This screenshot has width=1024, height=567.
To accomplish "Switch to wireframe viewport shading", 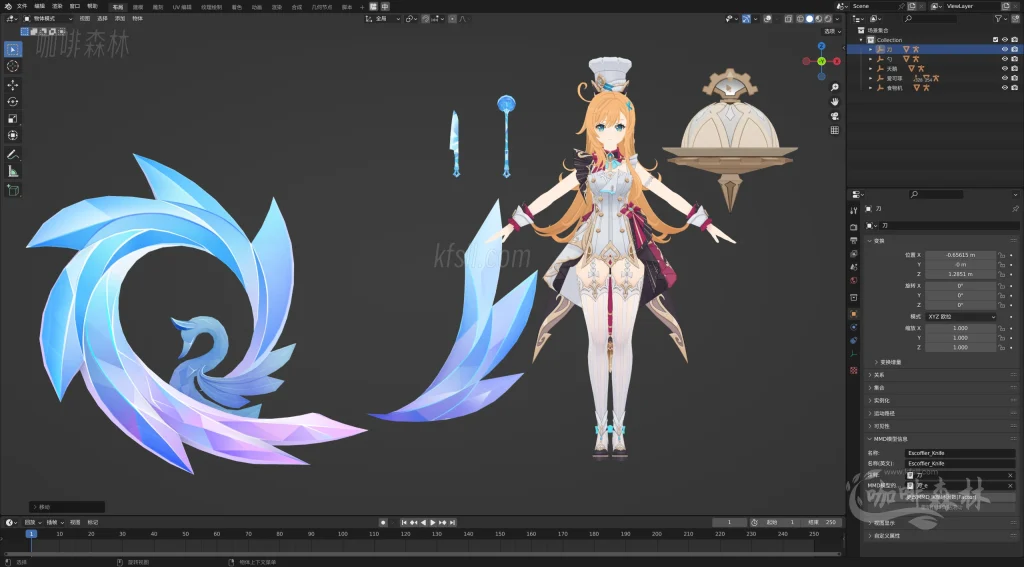I will click(x=800, y=19).
